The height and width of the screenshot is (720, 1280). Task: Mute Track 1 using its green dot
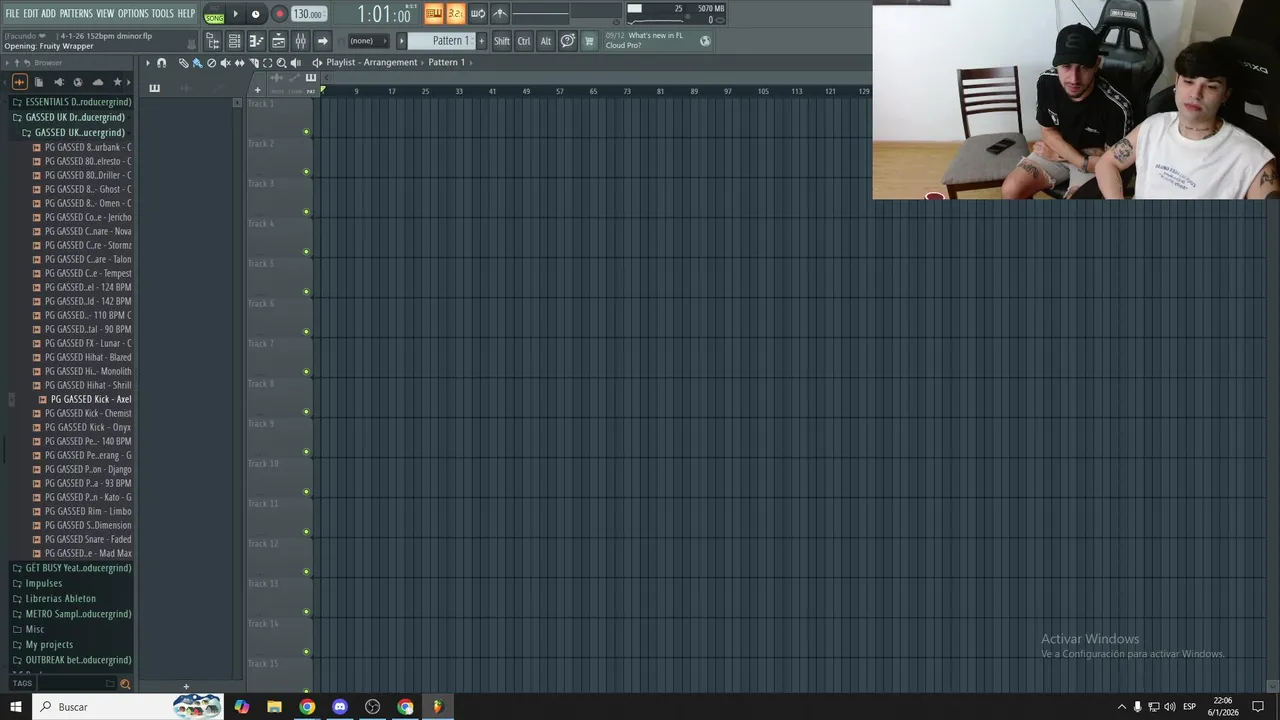(x=306, y=132)
